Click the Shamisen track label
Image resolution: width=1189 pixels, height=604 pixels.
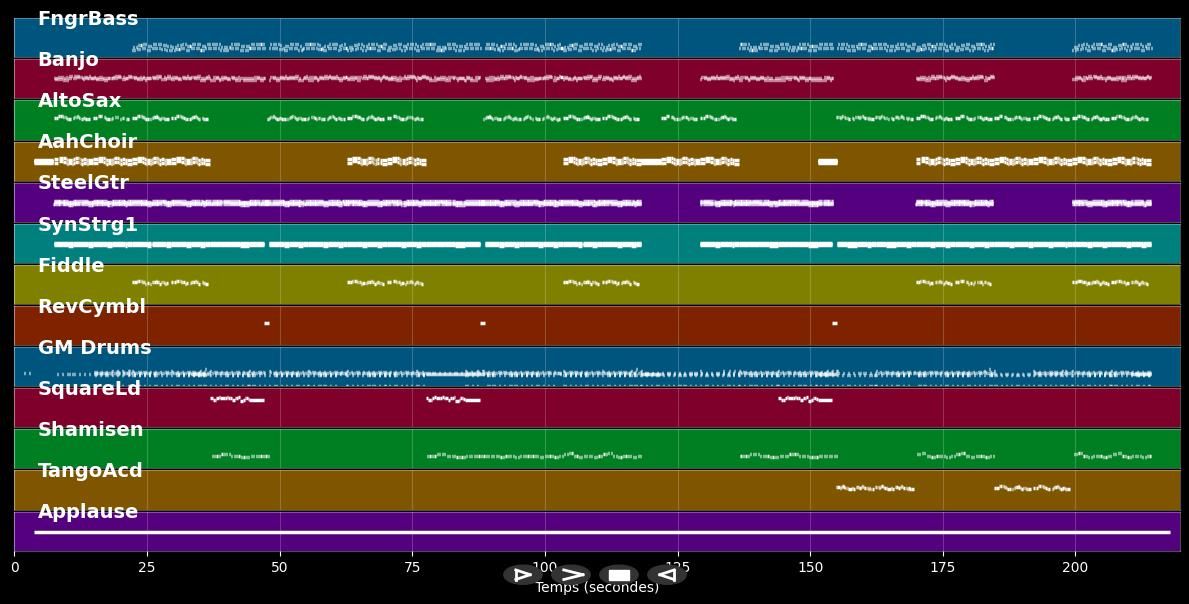tap(91, 430)
